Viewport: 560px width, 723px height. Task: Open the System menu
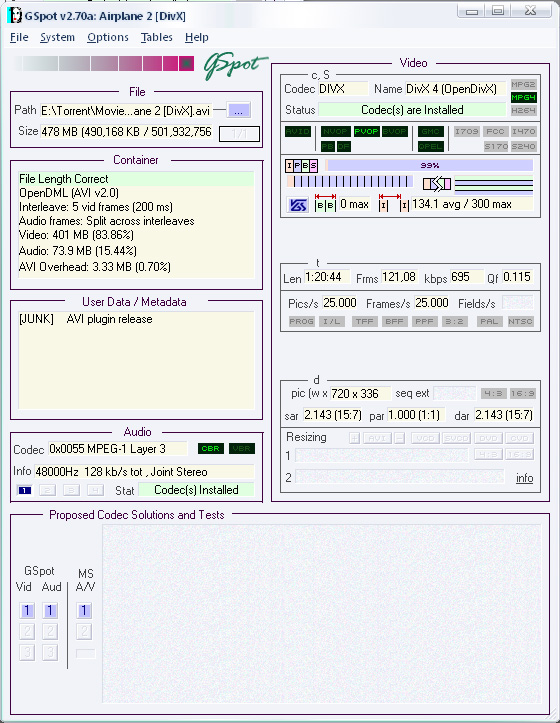pos(57,37)
